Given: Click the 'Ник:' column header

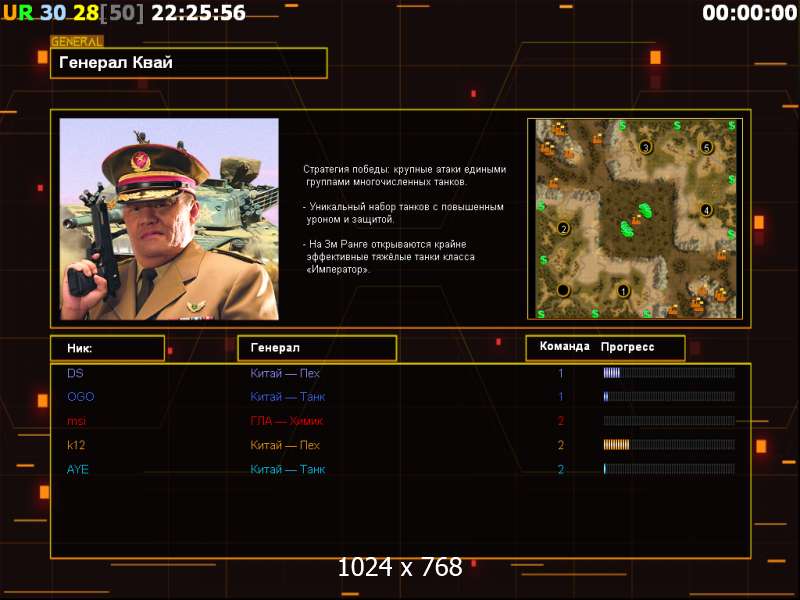Looking at the screenshot, I should tap(108, 348).
